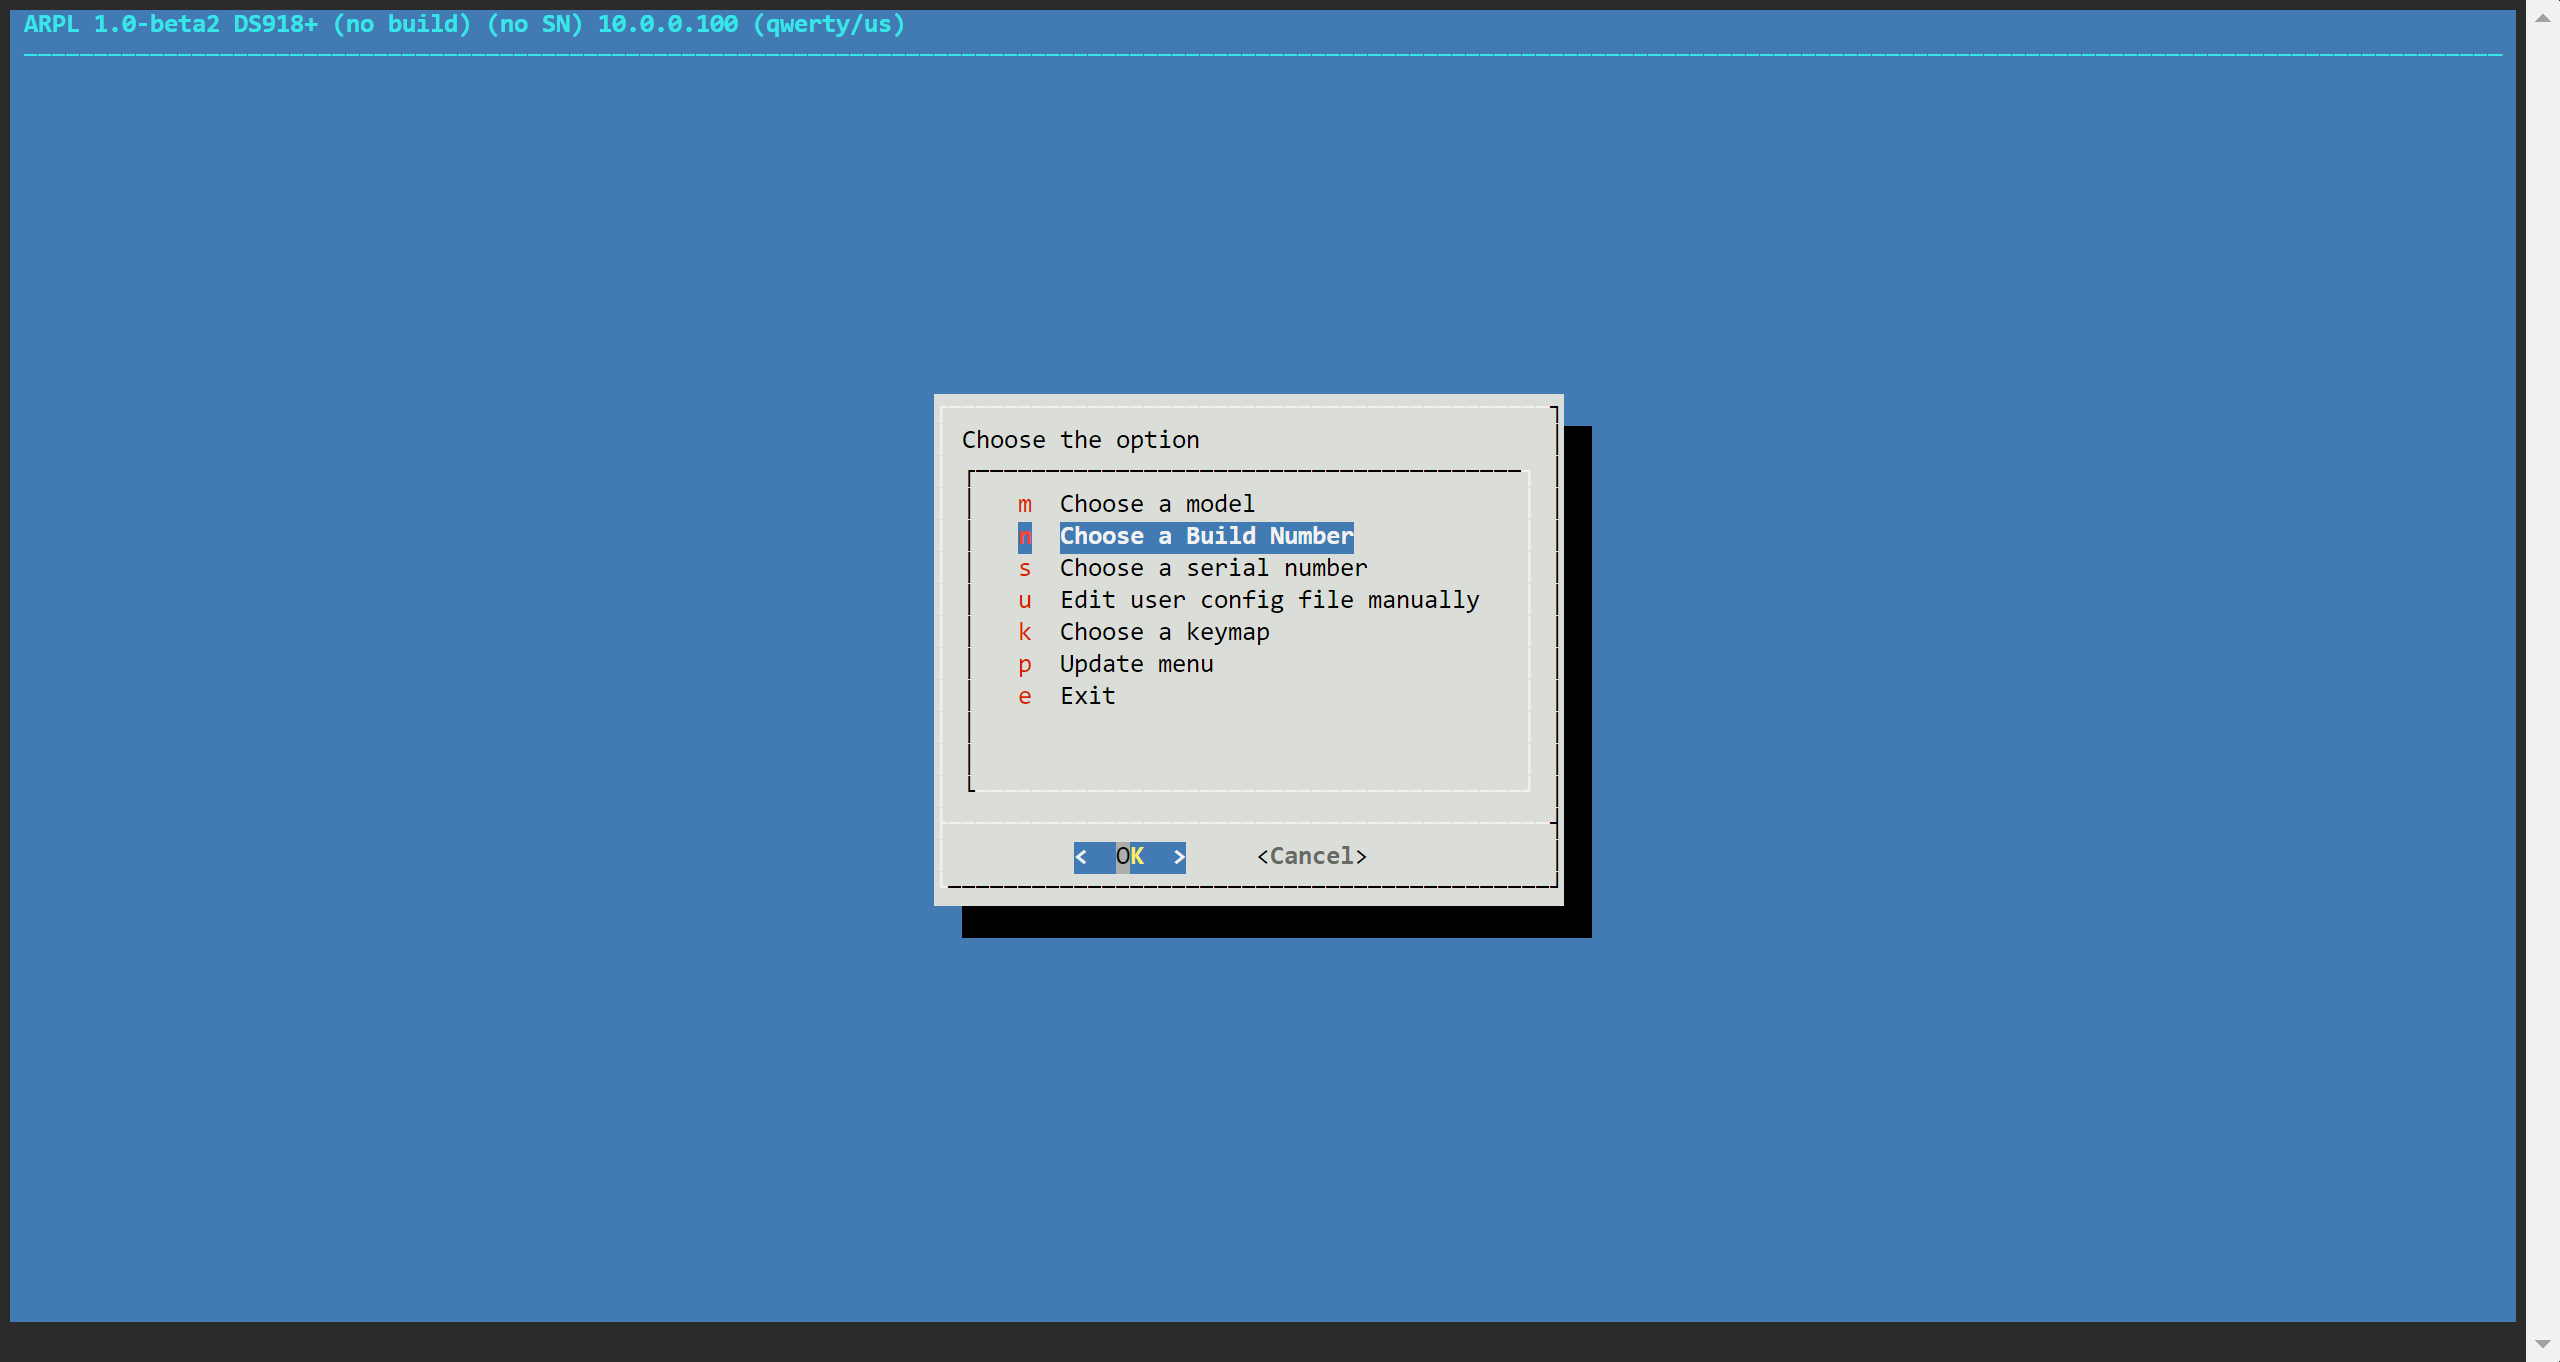Confirm with the OK button
The image size is (2560, 1362).
[1130, 857]
